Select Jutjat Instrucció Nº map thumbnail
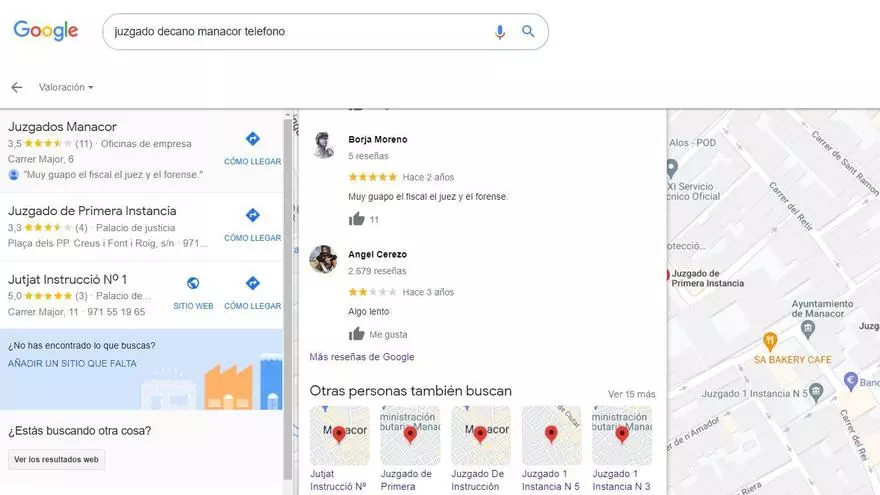This screenshot has width=880, height=495. 339,435
